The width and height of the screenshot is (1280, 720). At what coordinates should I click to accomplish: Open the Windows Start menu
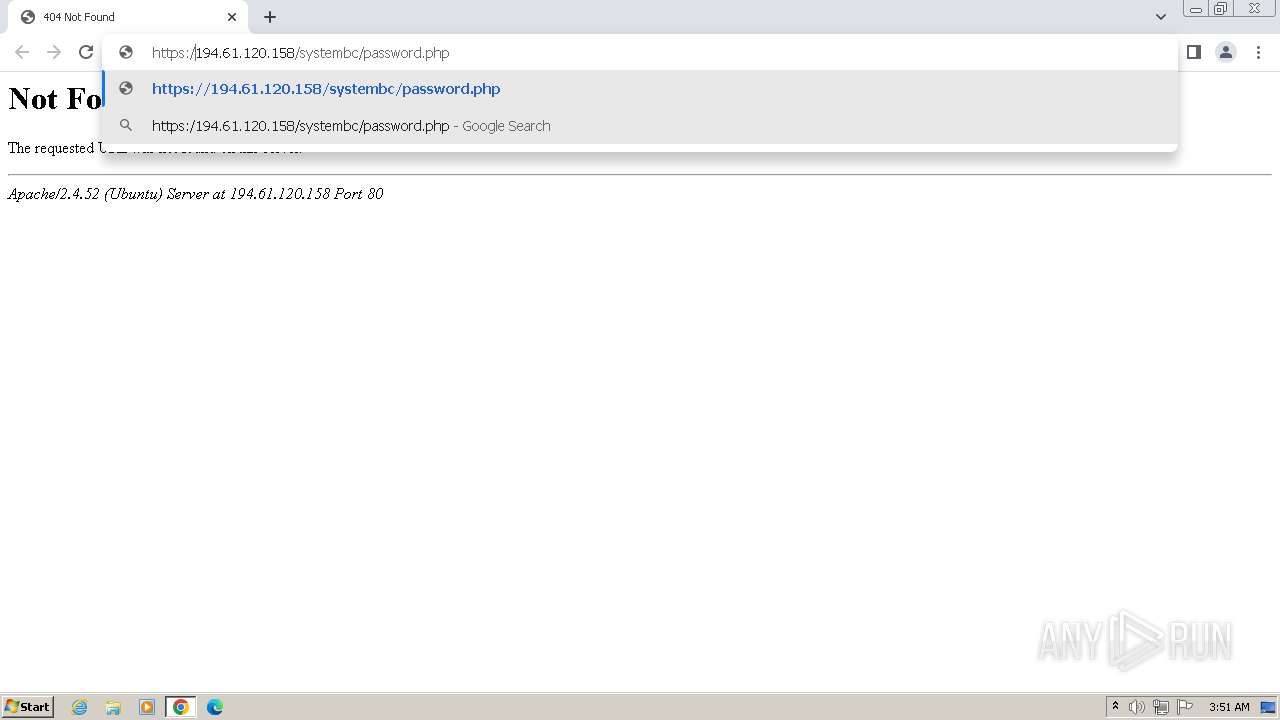pos(27,706)
